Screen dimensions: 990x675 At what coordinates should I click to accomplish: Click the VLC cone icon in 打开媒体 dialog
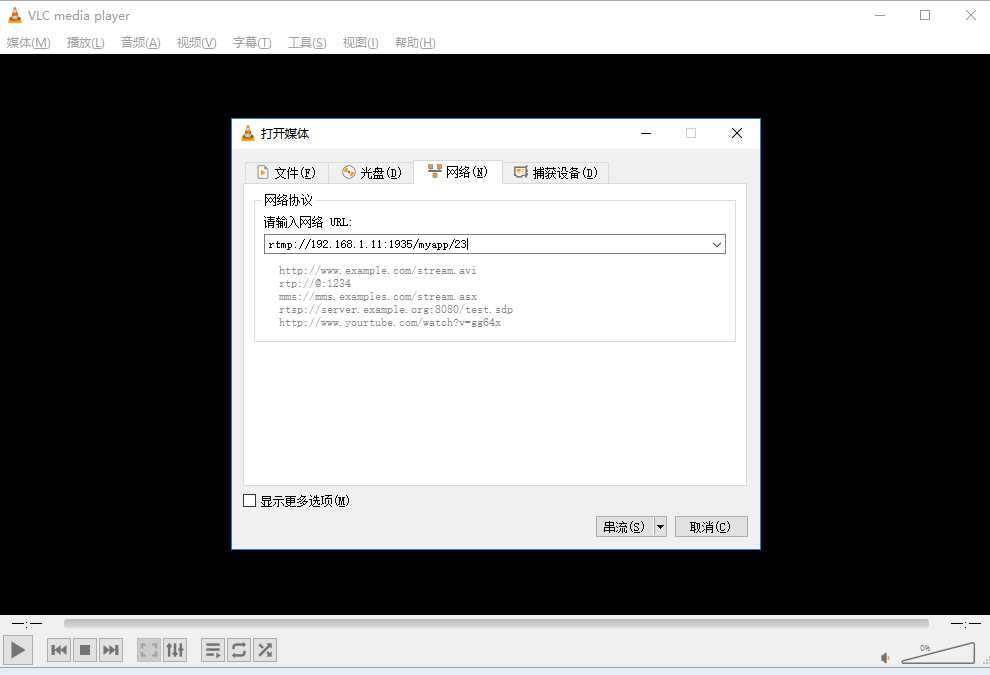click(248, 133)
